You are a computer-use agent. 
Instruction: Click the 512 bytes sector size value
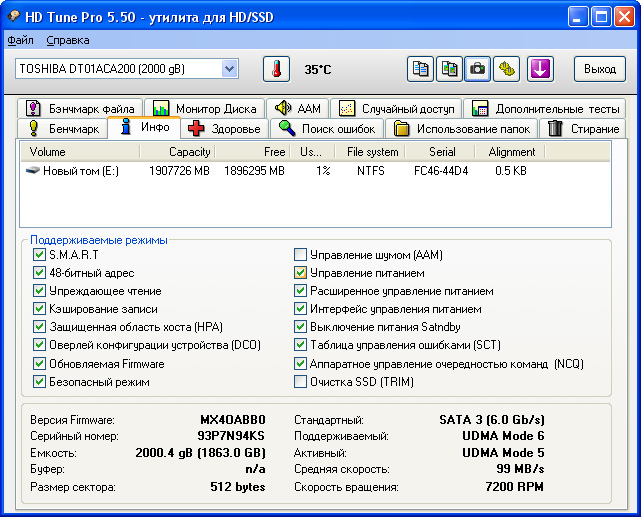pyautogui.click(x=238, y=487)
